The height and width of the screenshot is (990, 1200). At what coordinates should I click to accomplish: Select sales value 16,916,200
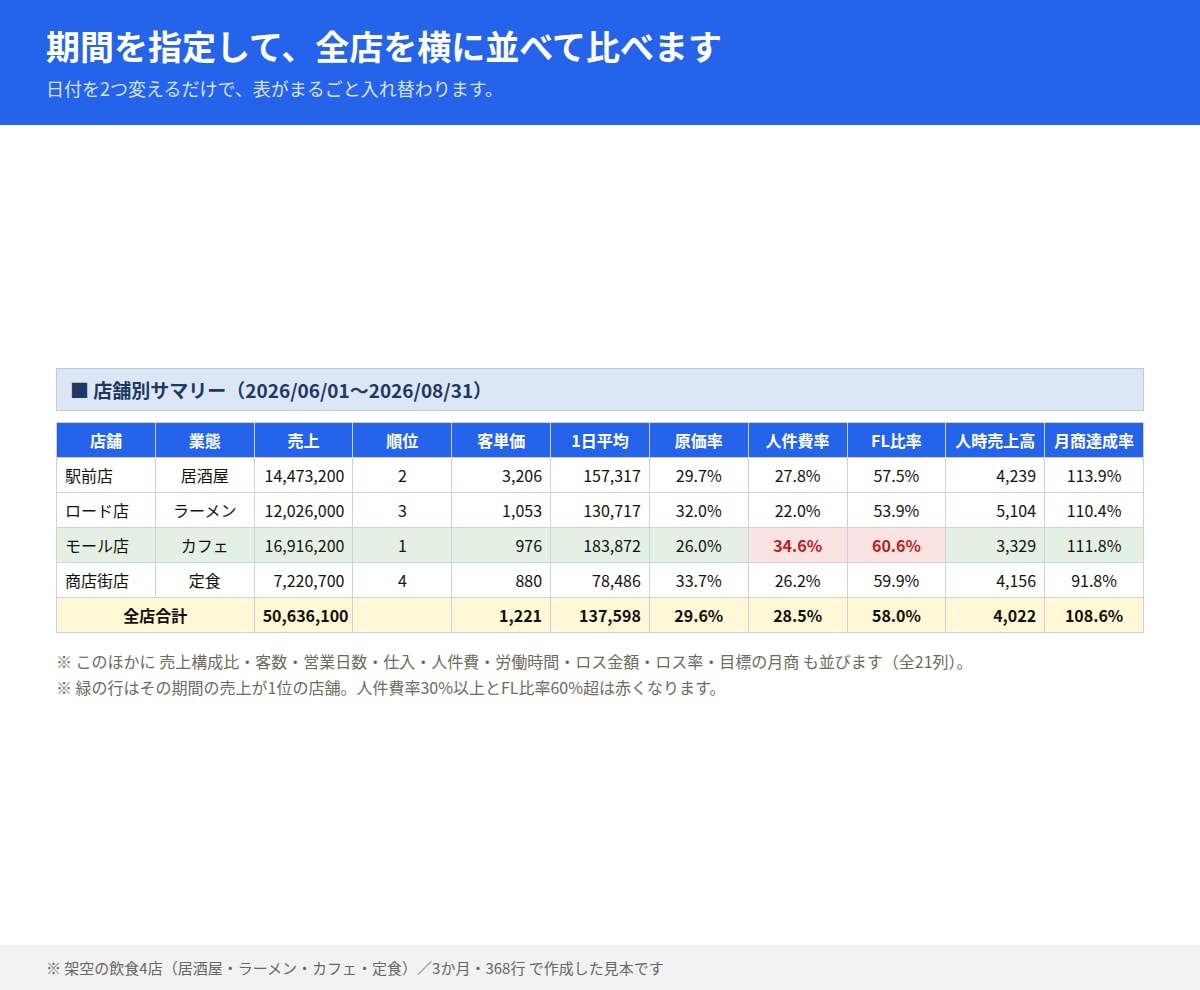click(304, 546)
